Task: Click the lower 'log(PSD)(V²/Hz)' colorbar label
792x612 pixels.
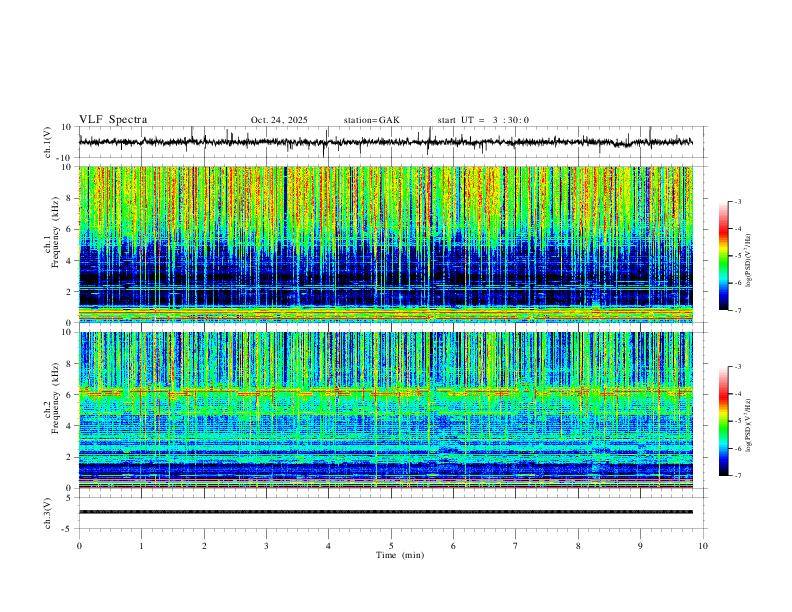Action: click(748, 425)
